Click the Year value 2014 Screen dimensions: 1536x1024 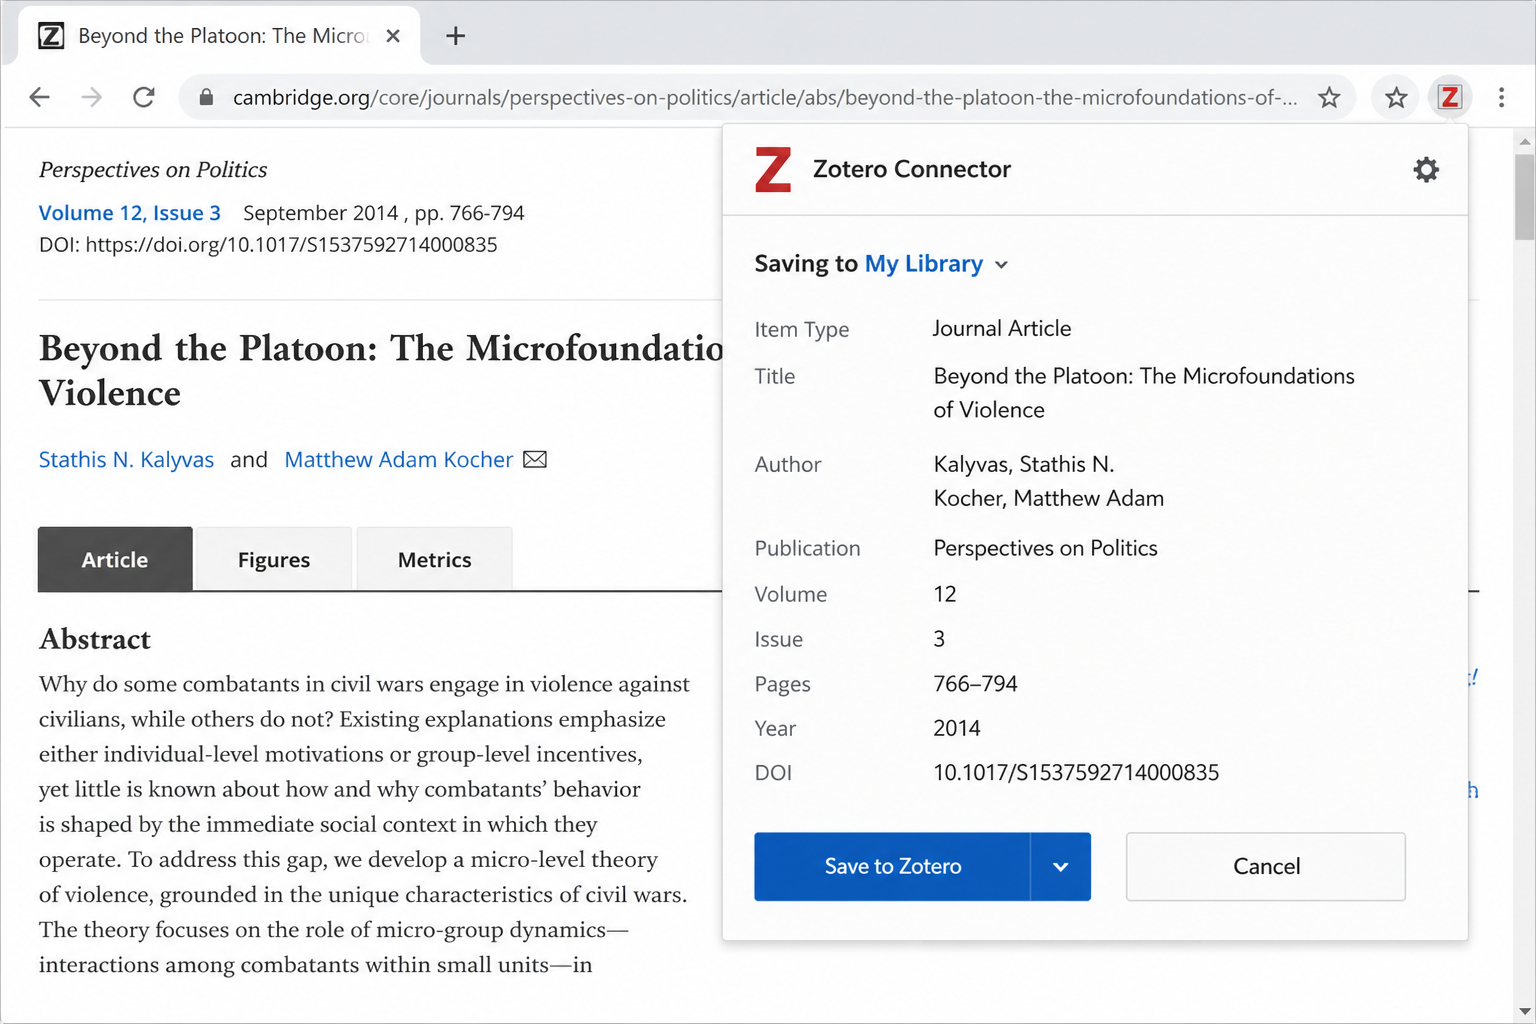coord(957,728)
